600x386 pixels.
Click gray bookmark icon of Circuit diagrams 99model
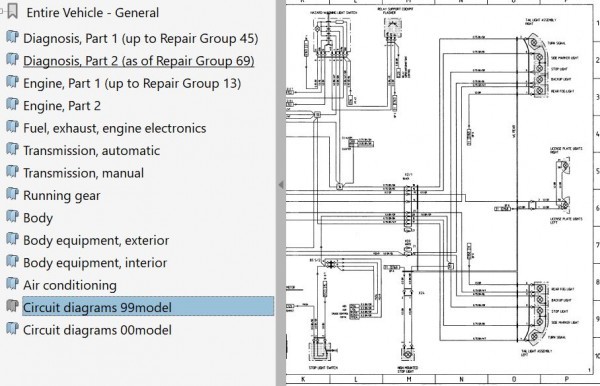12,306
